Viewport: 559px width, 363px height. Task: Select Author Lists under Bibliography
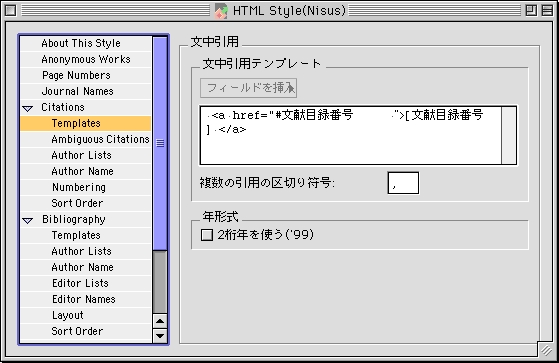[86, 251]
